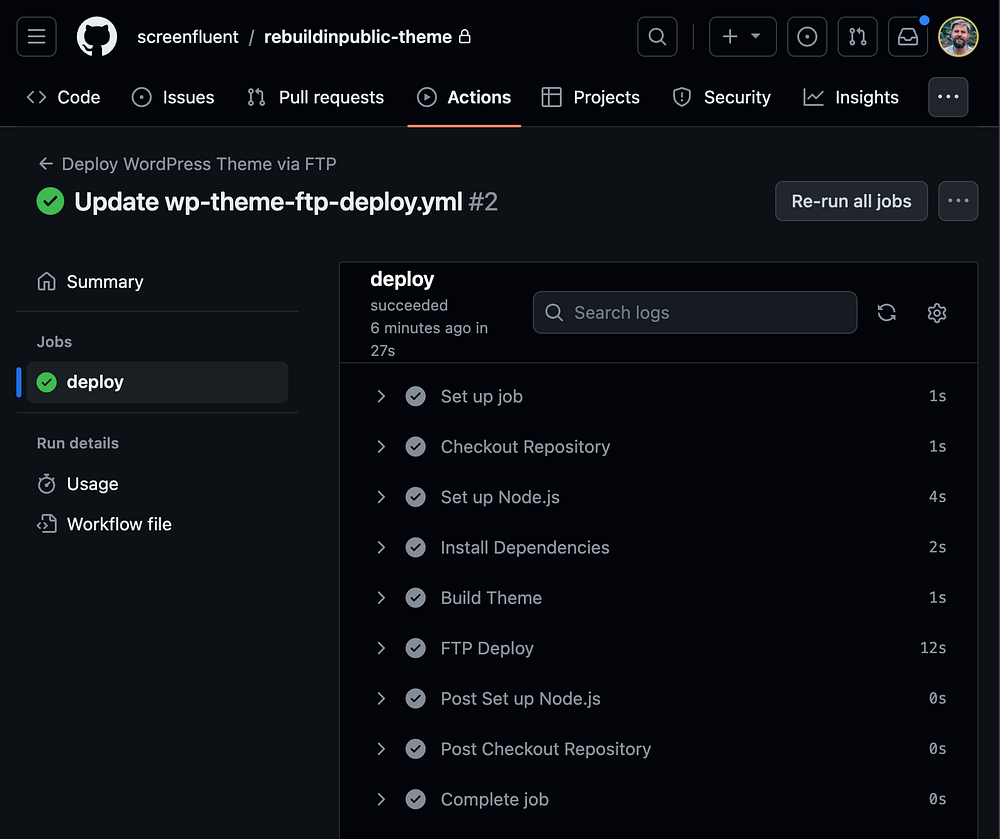Viewport: 1000px width, 839px height.
Task: Open the search magnifier in header
Action: pos(657,37)
